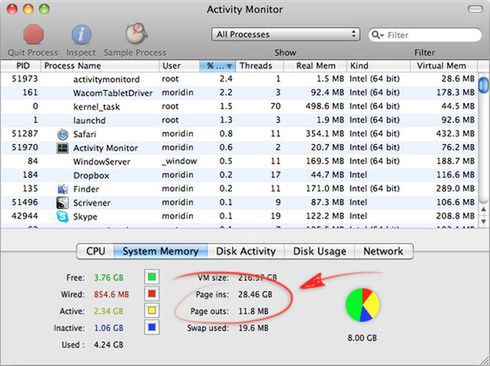Click the Activity Monitor app icon in its row

63,148
